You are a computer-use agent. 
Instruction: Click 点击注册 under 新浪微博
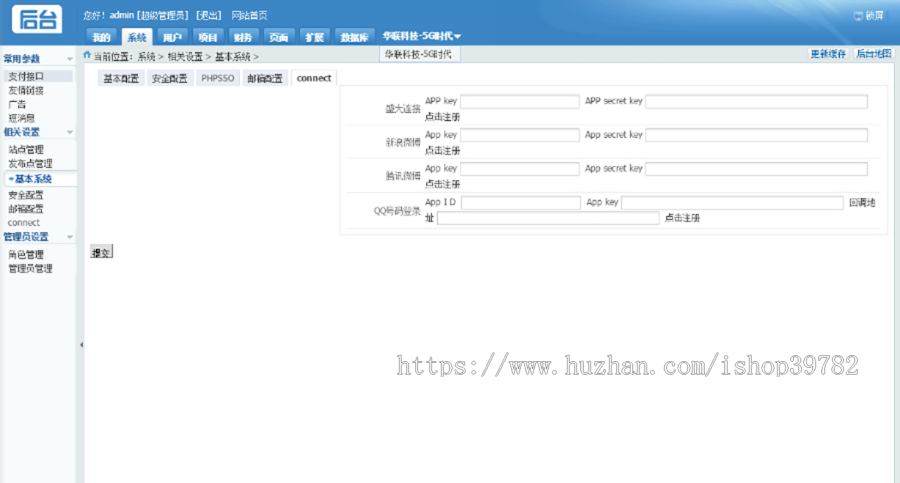coord(443,150)
